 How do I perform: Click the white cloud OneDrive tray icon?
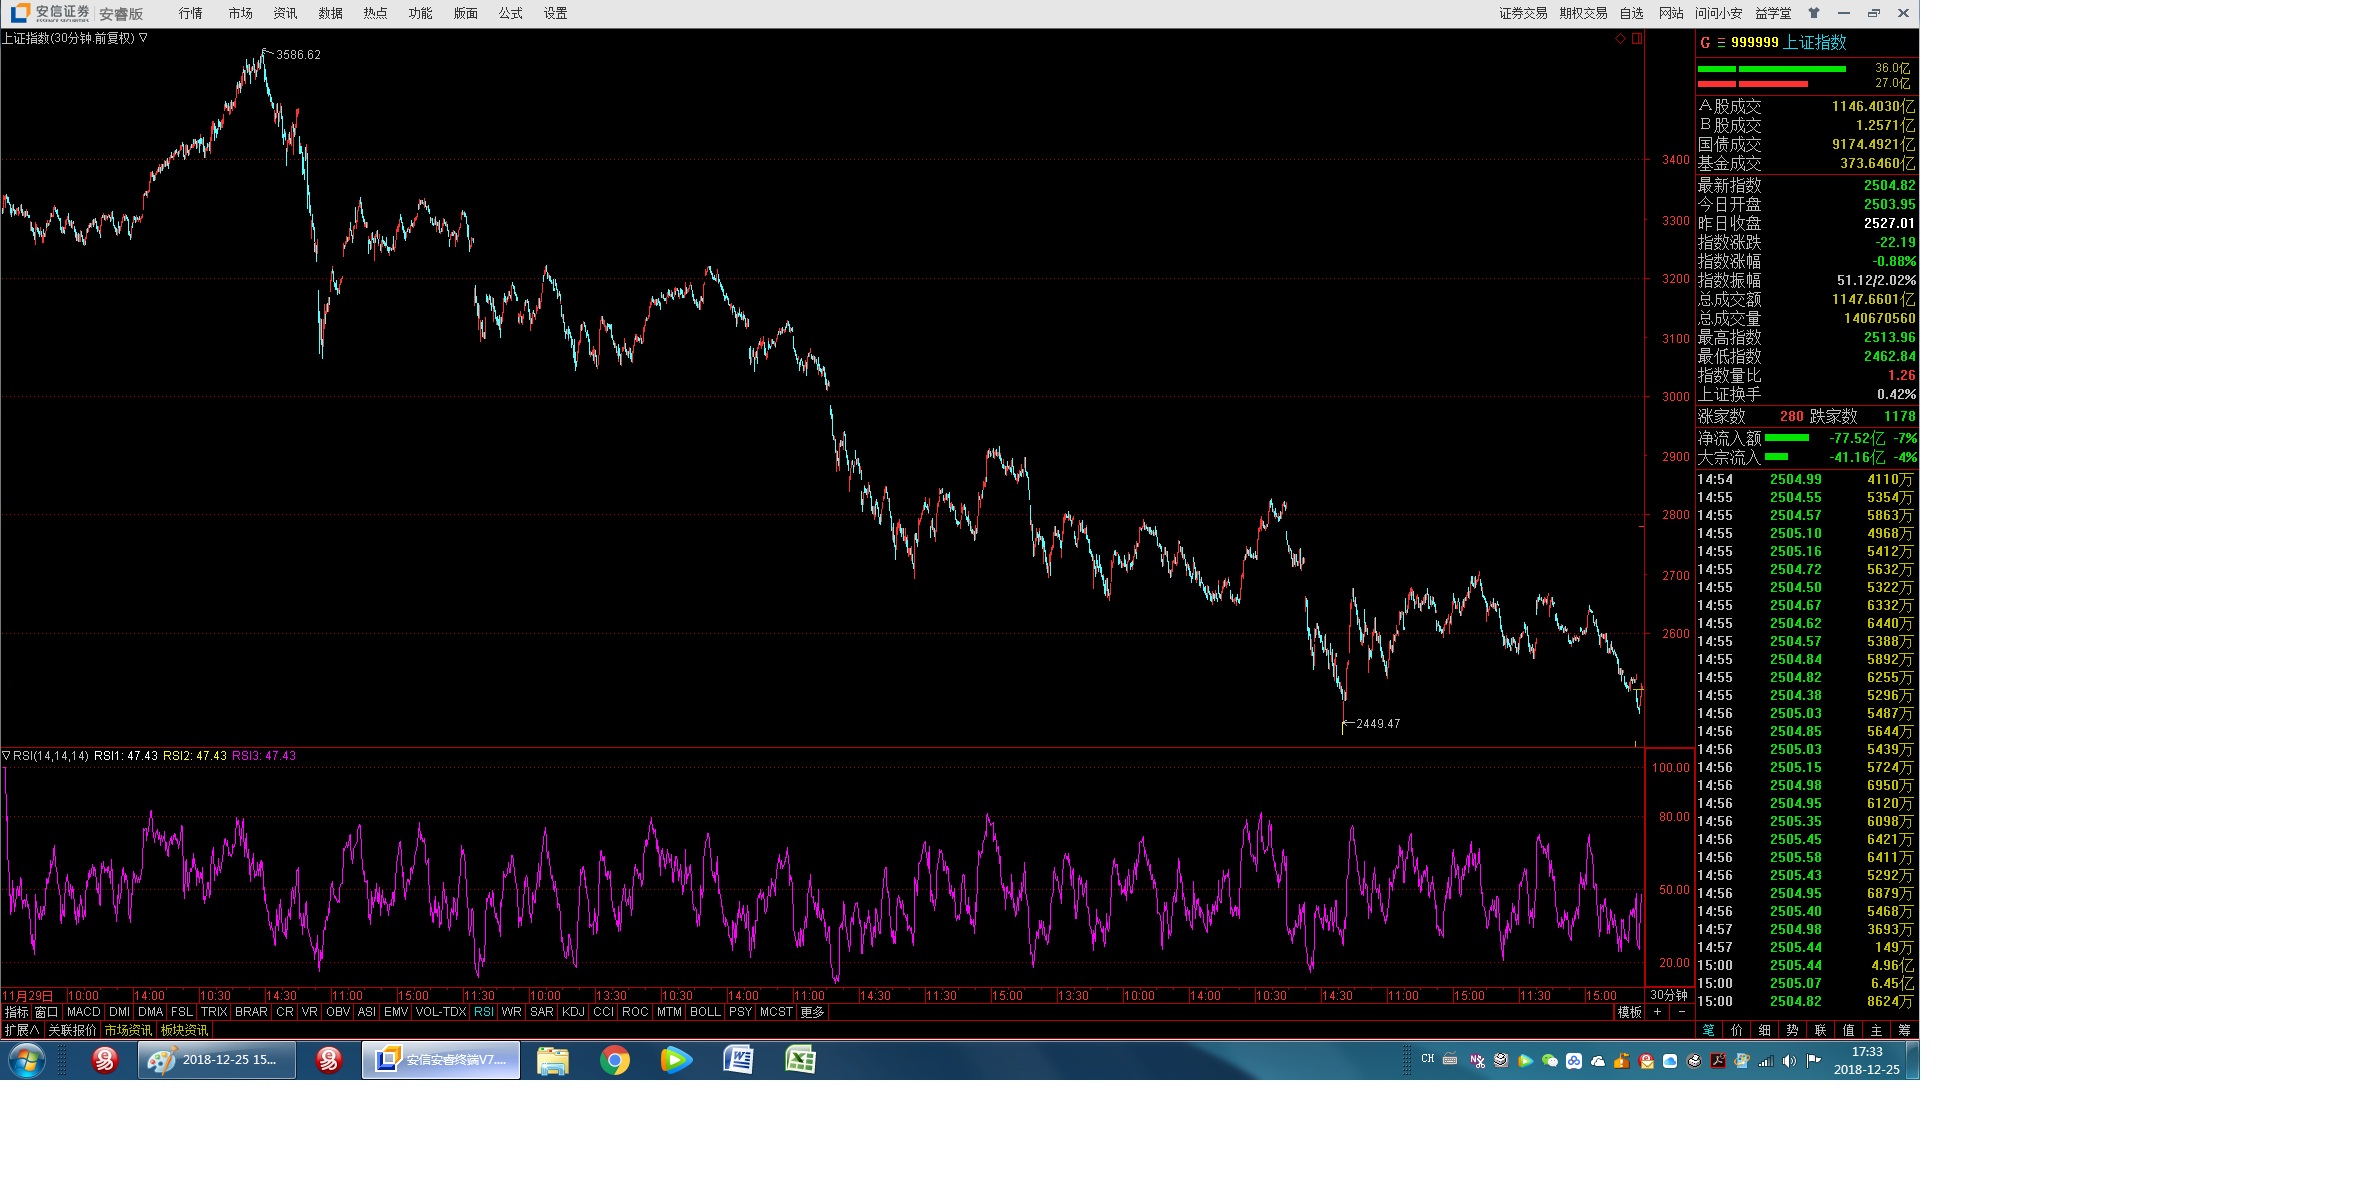point(1597,1061)
